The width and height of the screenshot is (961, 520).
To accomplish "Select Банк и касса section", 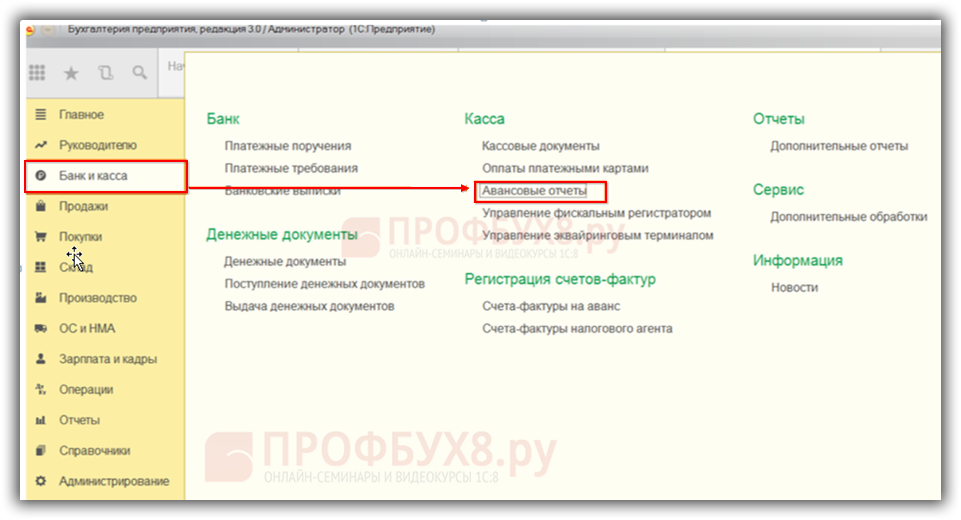I will point(93,176).
